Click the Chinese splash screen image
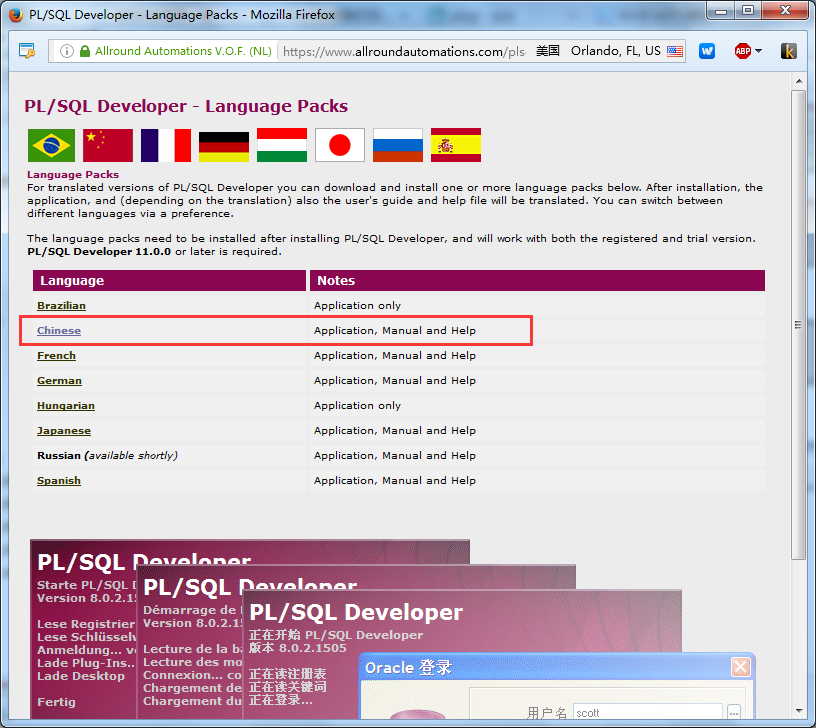816x728 pixels. point(462,654)
